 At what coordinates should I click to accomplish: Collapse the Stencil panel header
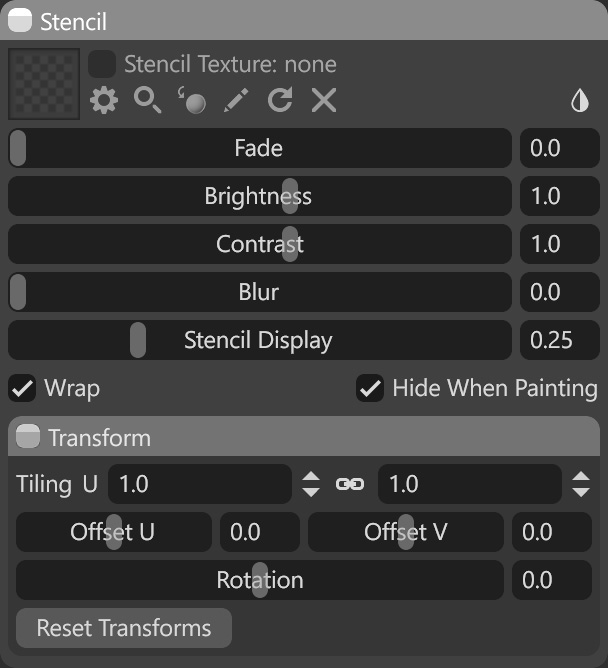tap(20, 21)
